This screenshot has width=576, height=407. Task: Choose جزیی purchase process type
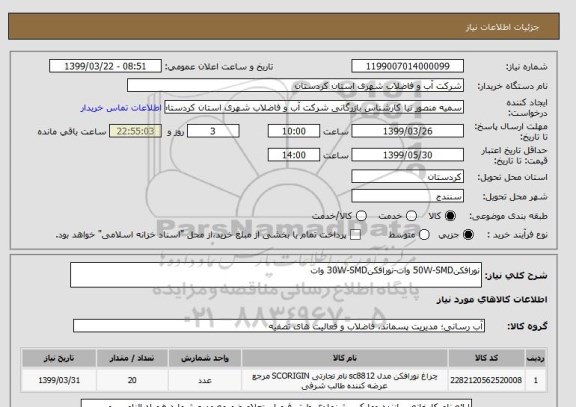(468, 235)
